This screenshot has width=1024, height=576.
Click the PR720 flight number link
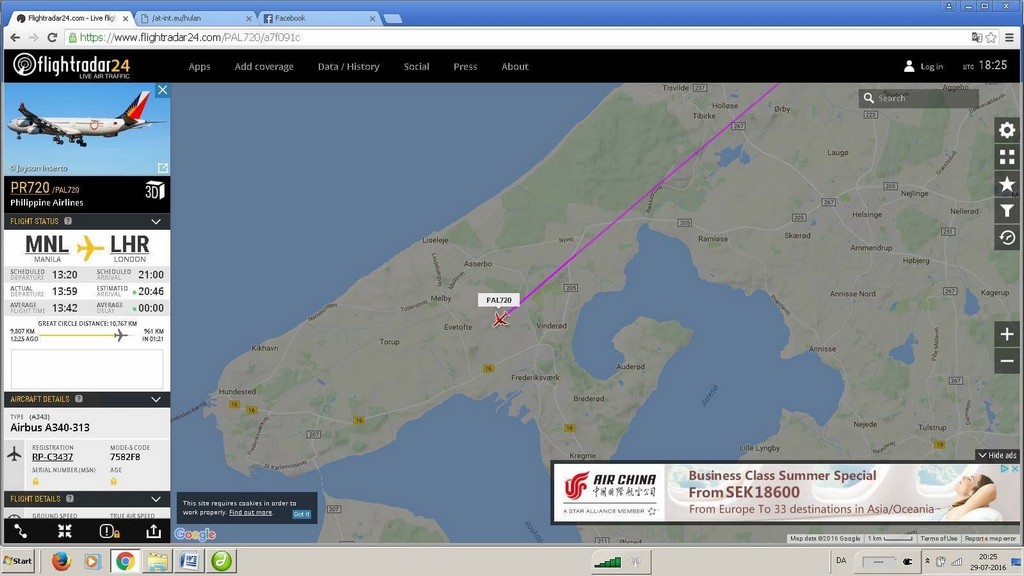pyautogui.click(x=30, y=187)
